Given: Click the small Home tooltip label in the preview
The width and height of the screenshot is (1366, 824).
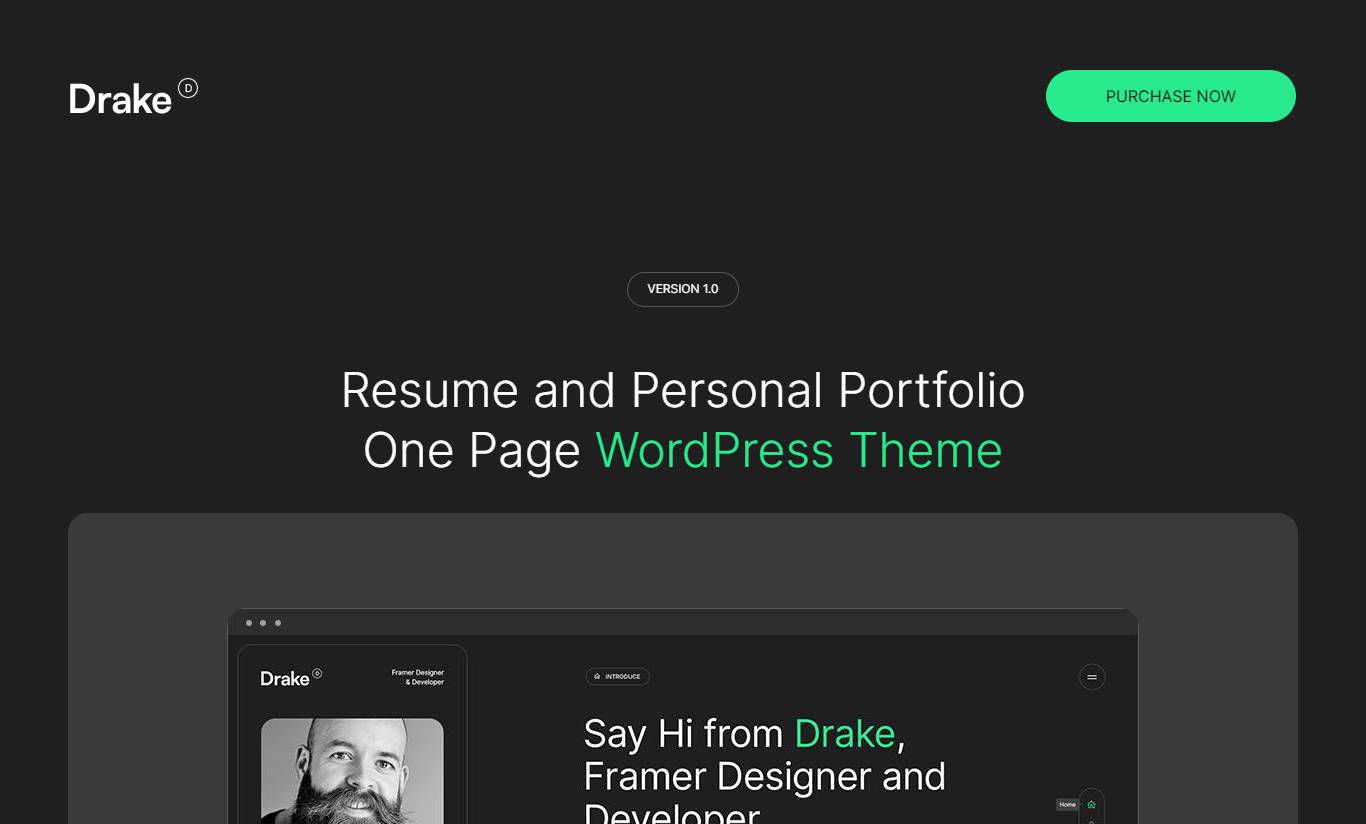Looking at the screenshot, I should click(x=1067, y=804).
